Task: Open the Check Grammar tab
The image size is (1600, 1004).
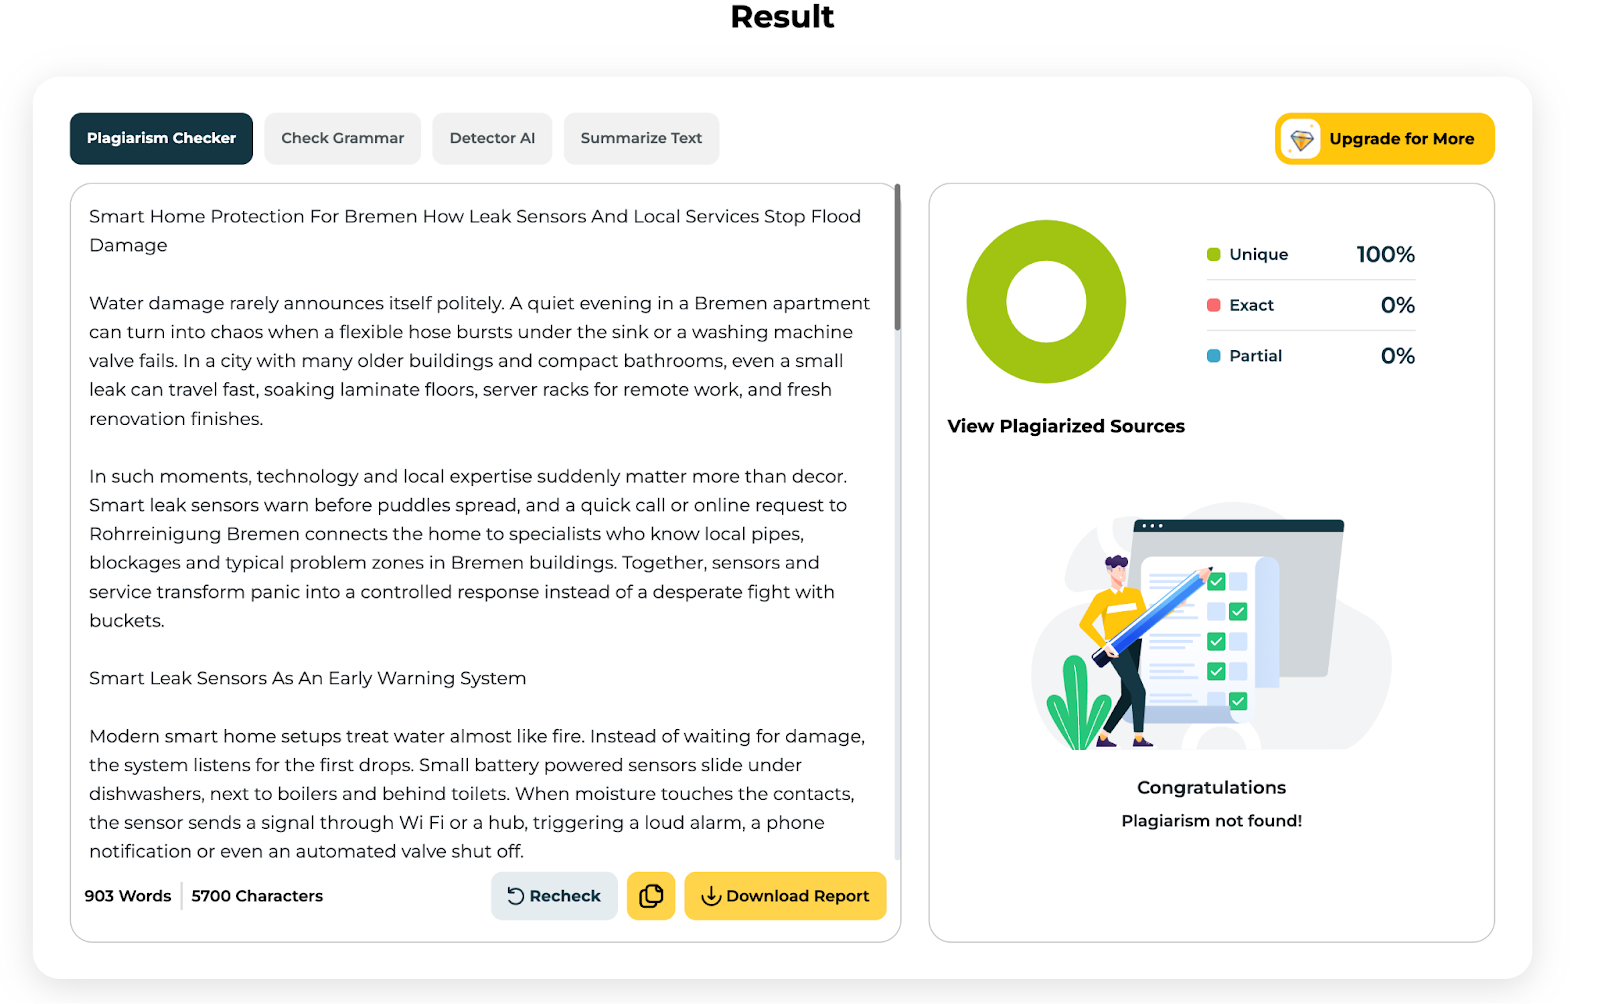Action: (342, 138)
